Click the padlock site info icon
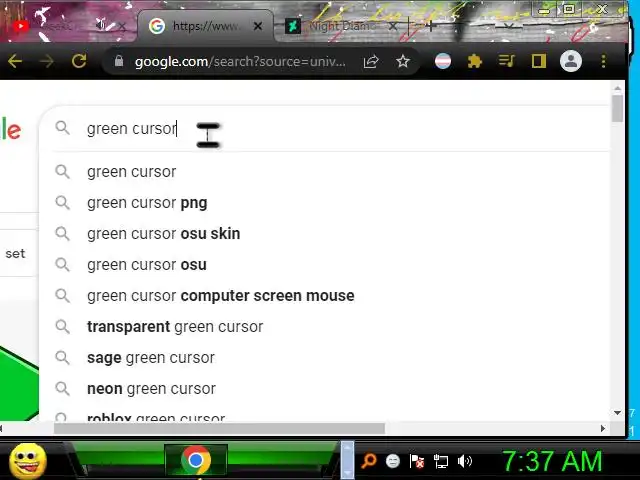 [x=118, y=61]
